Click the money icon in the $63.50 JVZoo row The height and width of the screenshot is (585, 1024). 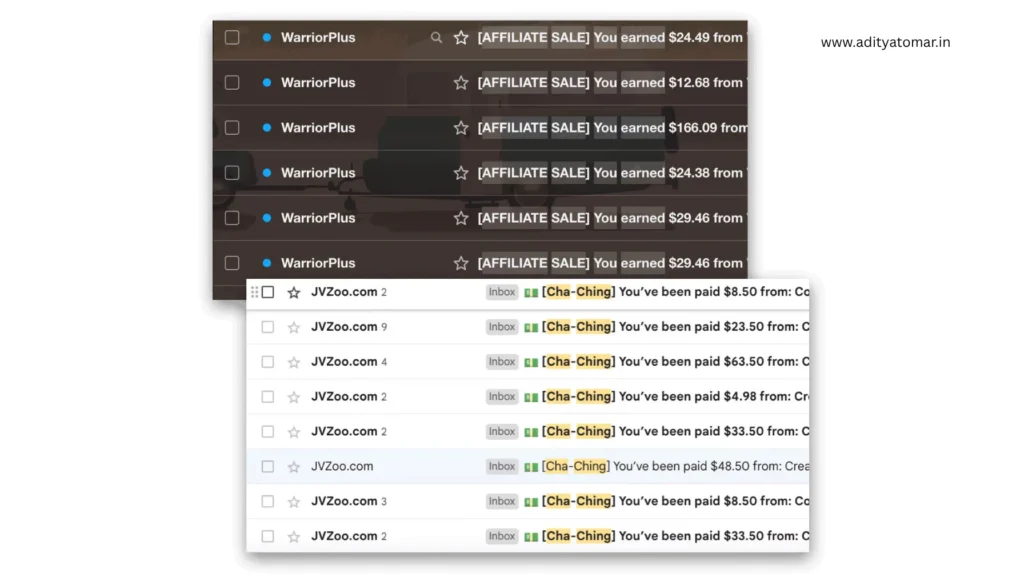click(531, 362)
